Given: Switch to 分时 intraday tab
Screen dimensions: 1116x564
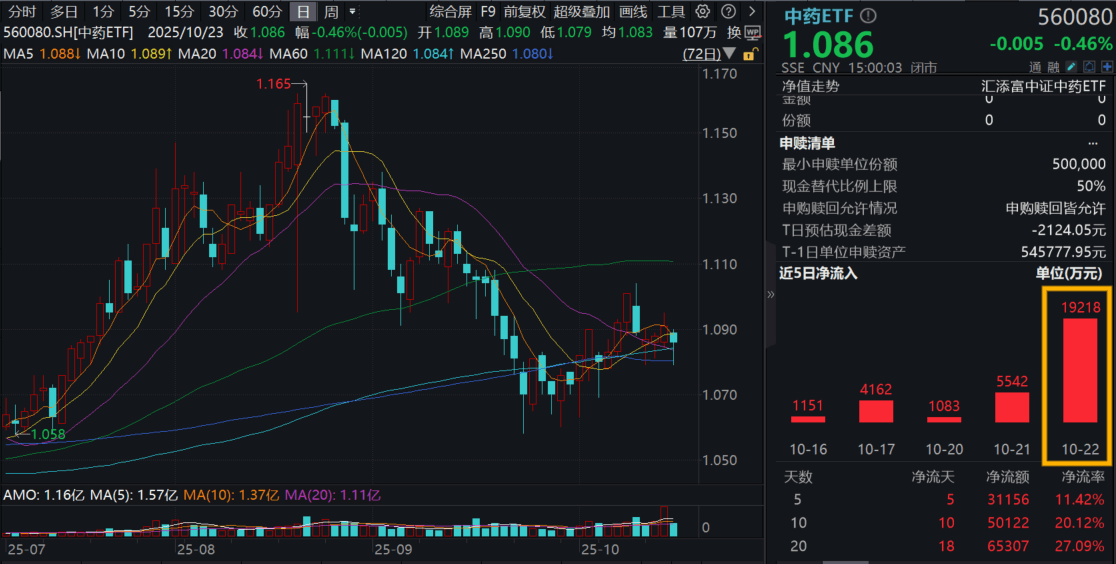Looking at the screenshot, I should 22,11.
